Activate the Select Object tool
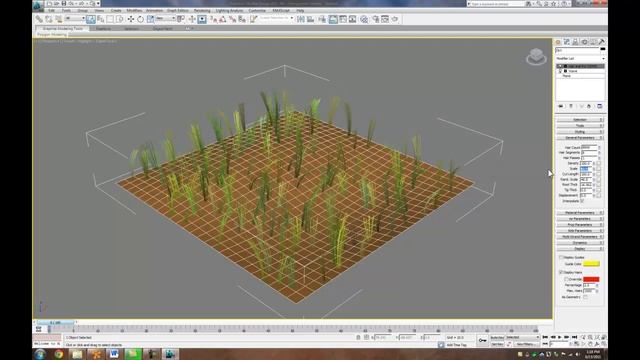The width and height of the screenshot is (640, 360). point(91,19)
